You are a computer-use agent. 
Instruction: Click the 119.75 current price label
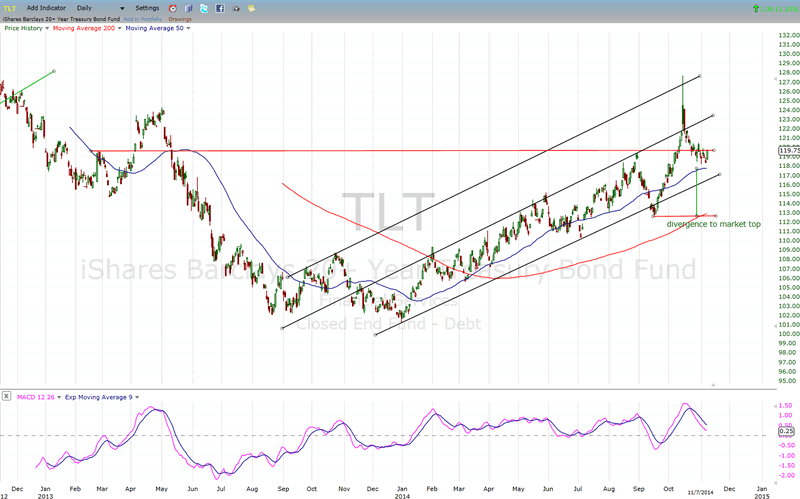tap(789, 151)
